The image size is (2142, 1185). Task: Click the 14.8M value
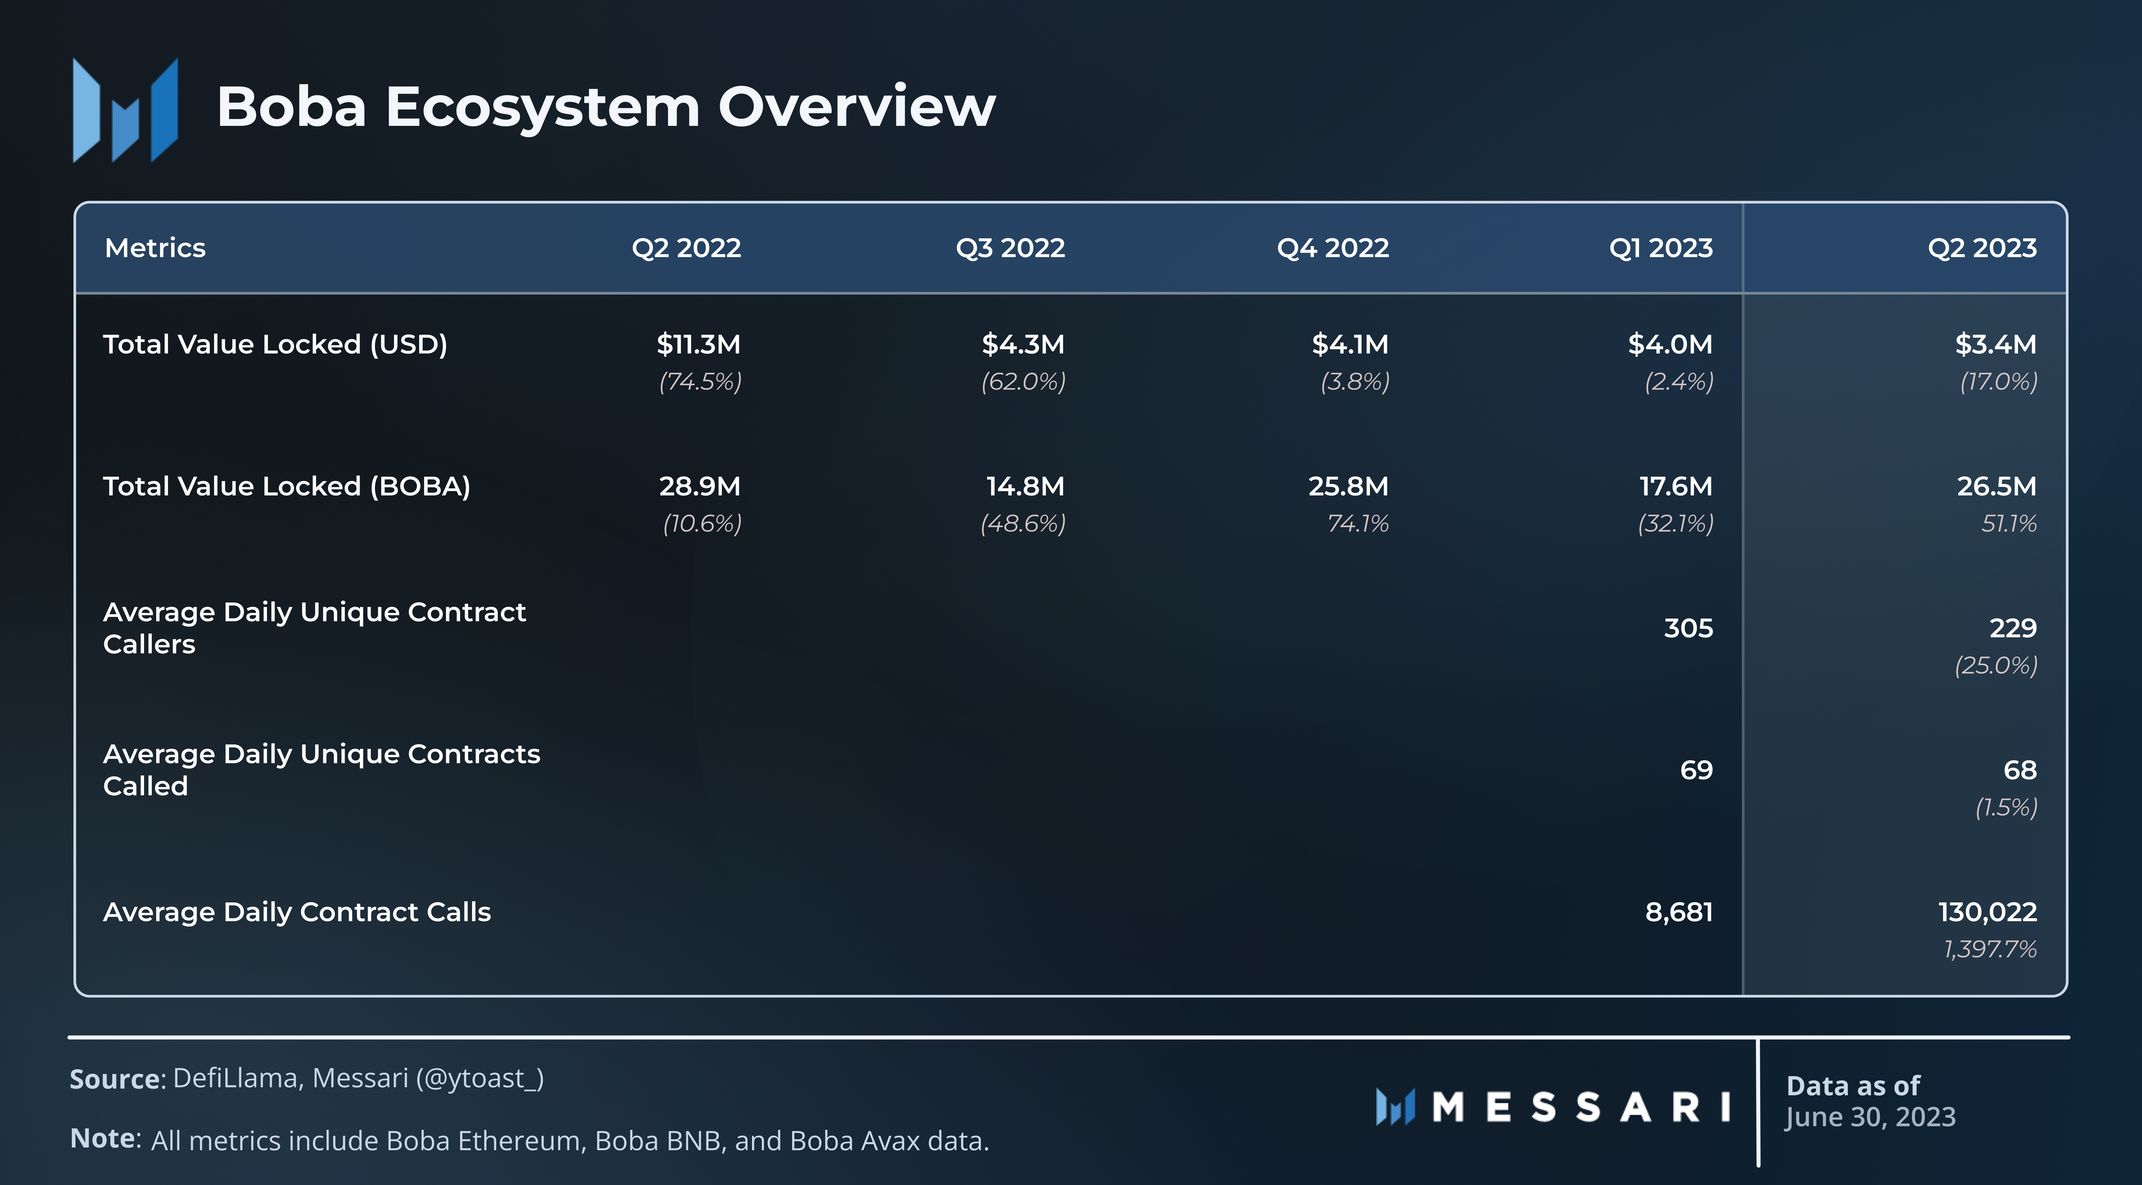point(1025,487)
